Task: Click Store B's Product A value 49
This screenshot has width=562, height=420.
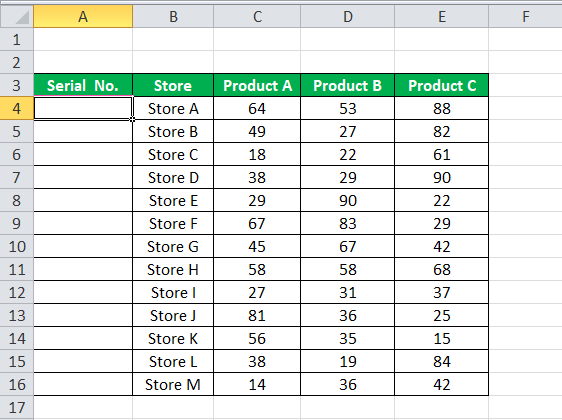Action: tap(257, 131)
